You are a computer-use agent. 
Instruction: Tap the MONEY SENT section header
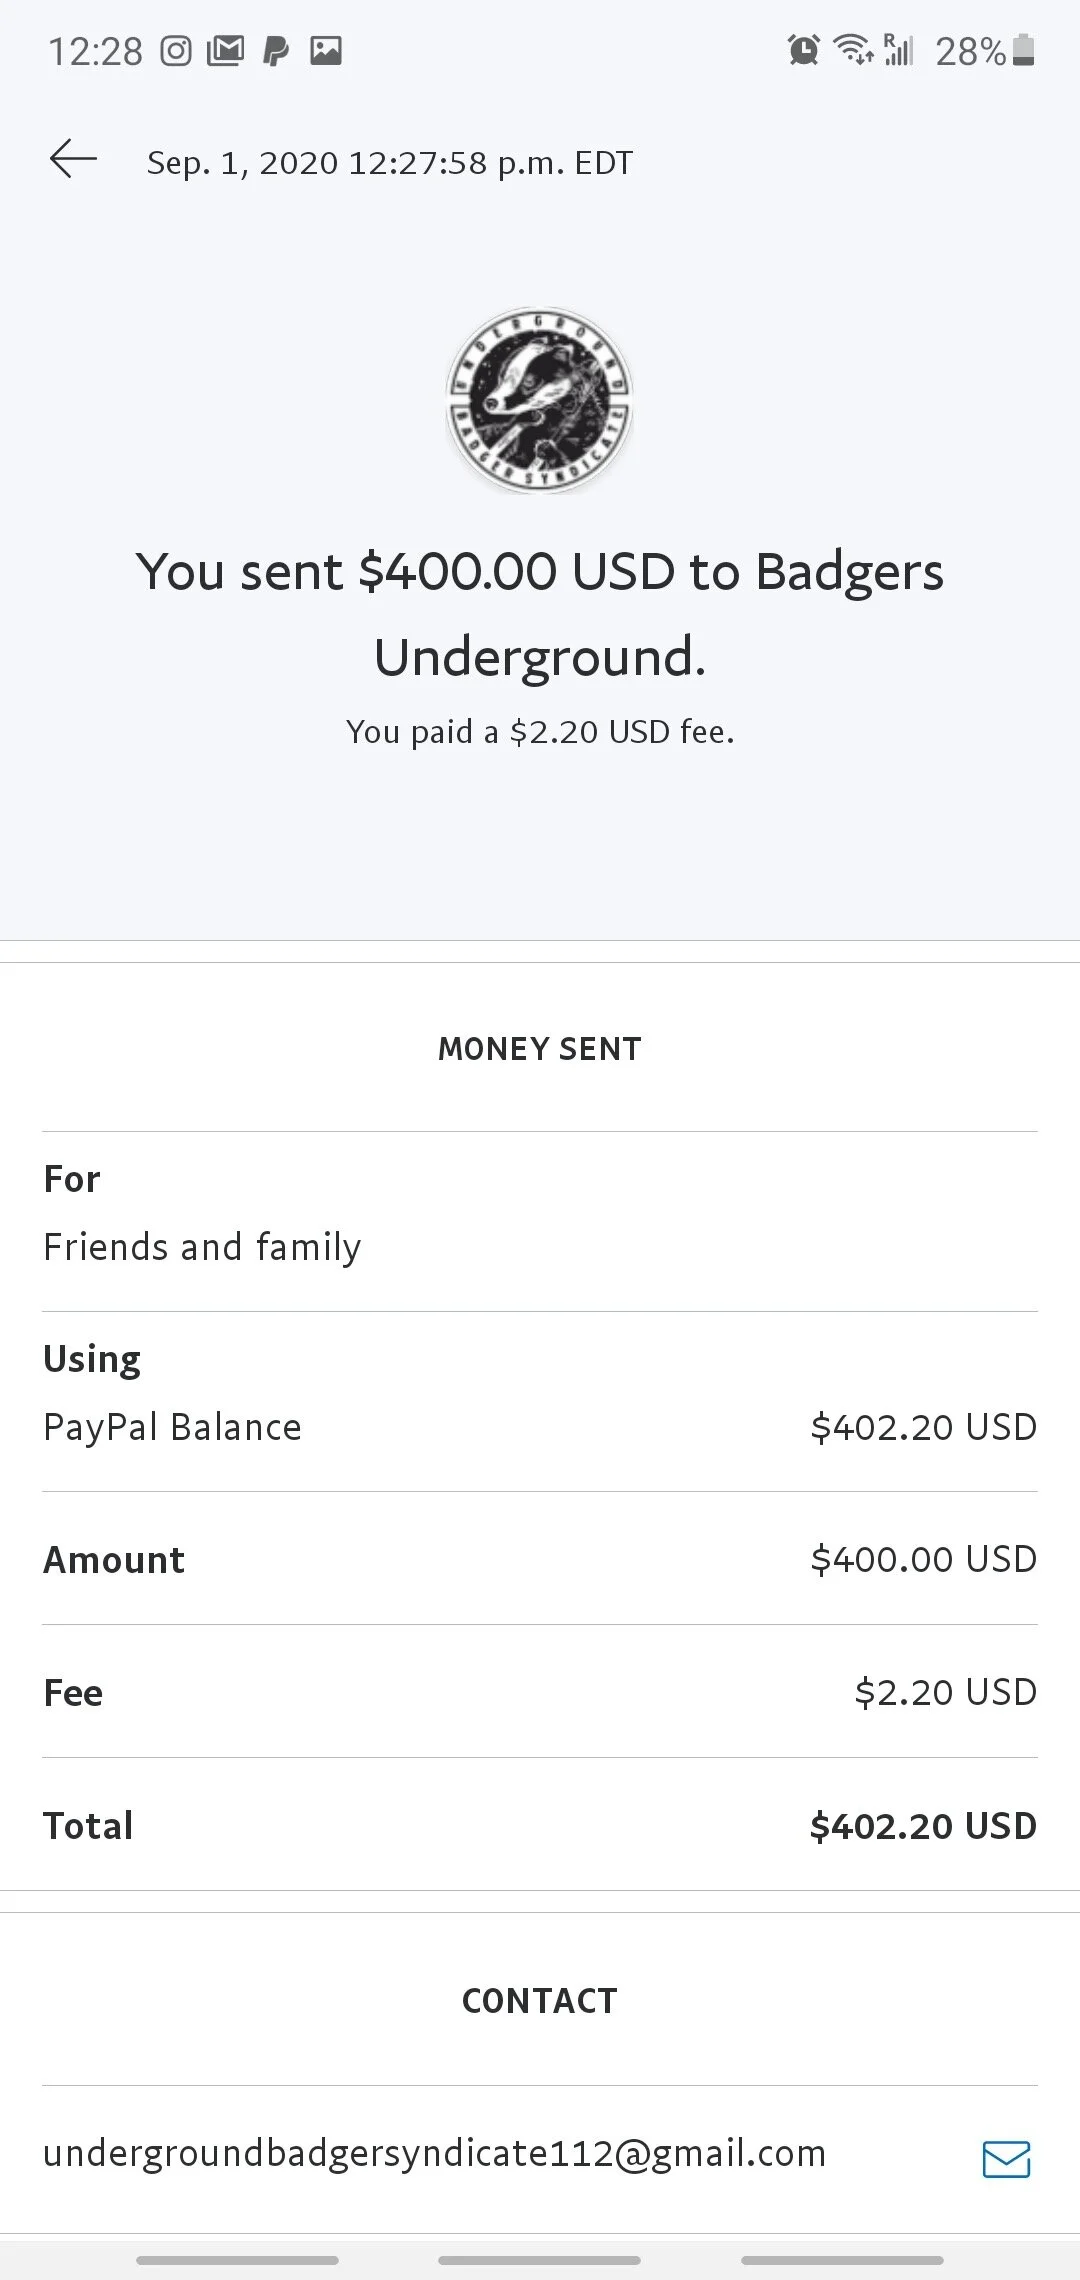[x=540, y=1049]
